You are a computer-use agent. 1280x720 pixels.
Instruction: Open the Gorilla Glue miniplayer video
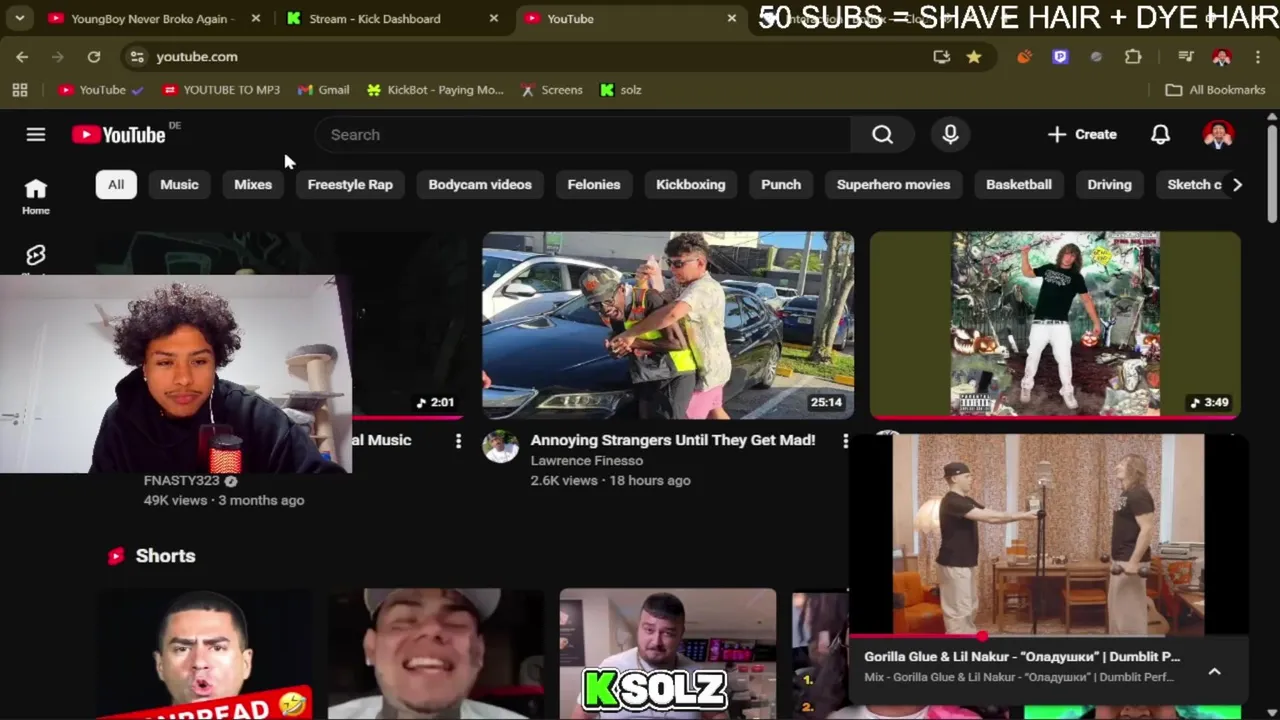point(1048,534)
